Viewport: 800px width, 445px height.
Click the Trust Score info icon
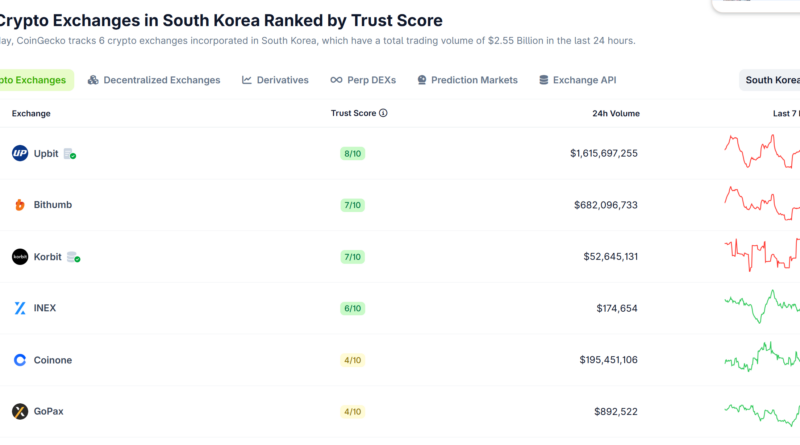[383, 113]
